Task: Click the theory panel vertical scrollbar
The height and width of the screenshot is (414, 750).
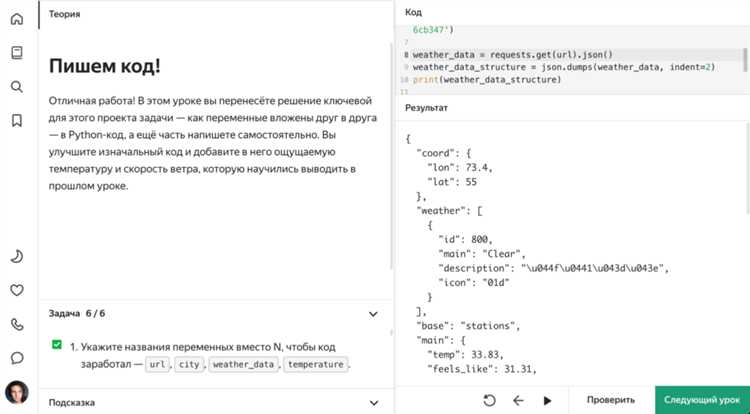Action: click(x=392, y=155)
